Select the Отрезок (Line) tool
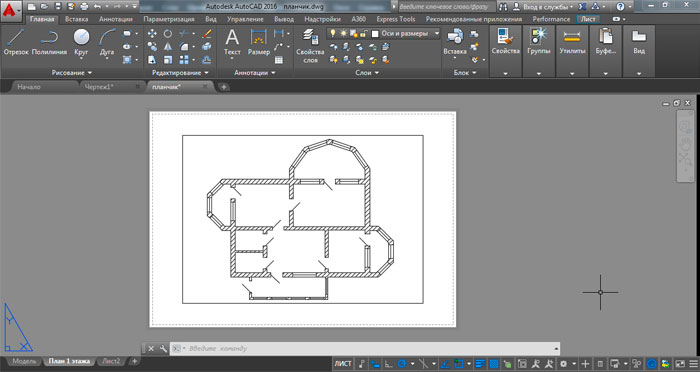The height and width of the screenshot is (372, 700). 16,42
